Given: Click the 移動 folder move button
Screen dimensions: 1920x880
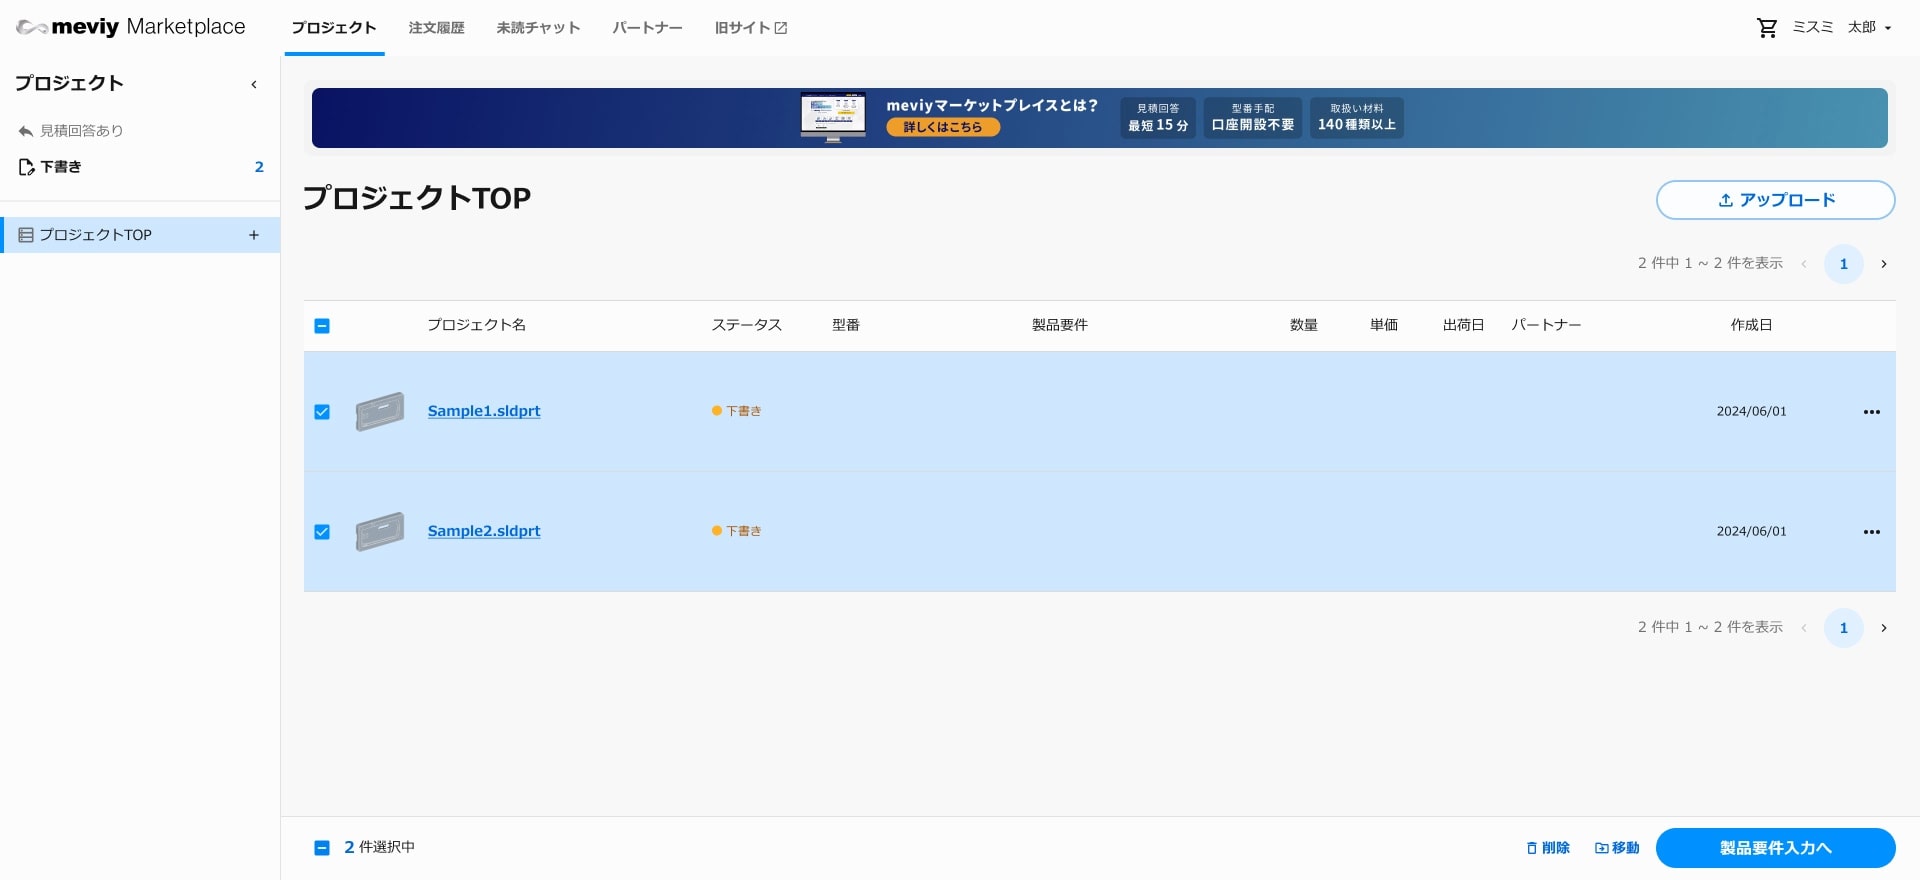Looking at the screenshot, I should (1617, 848).
